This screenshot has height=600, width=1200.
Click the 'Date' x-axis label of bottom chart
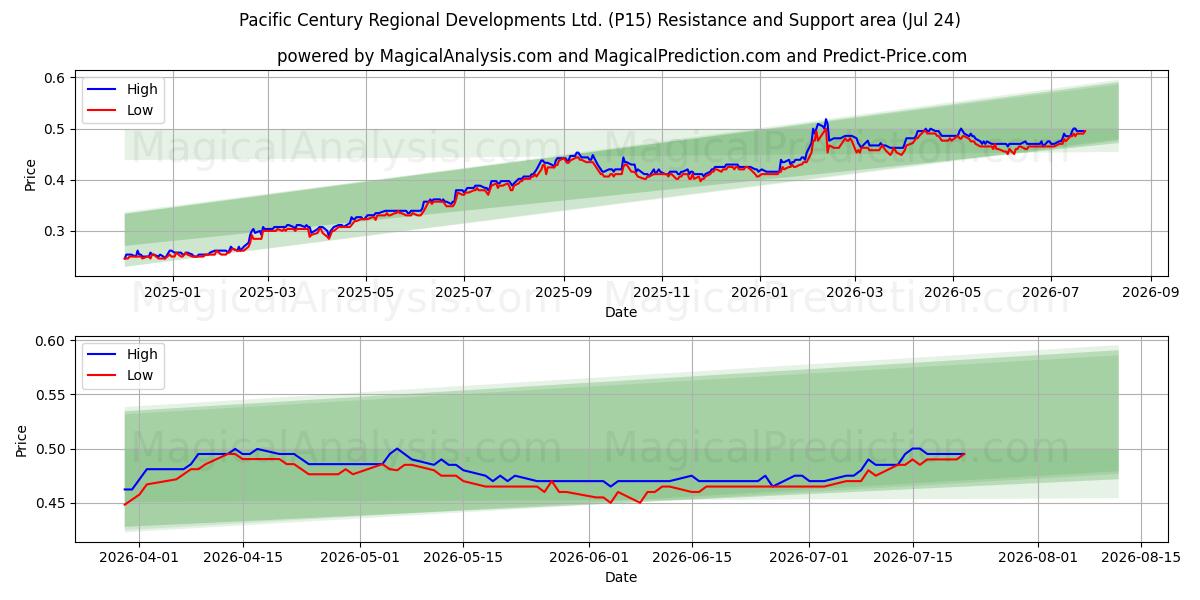click(x=621, y=577)
